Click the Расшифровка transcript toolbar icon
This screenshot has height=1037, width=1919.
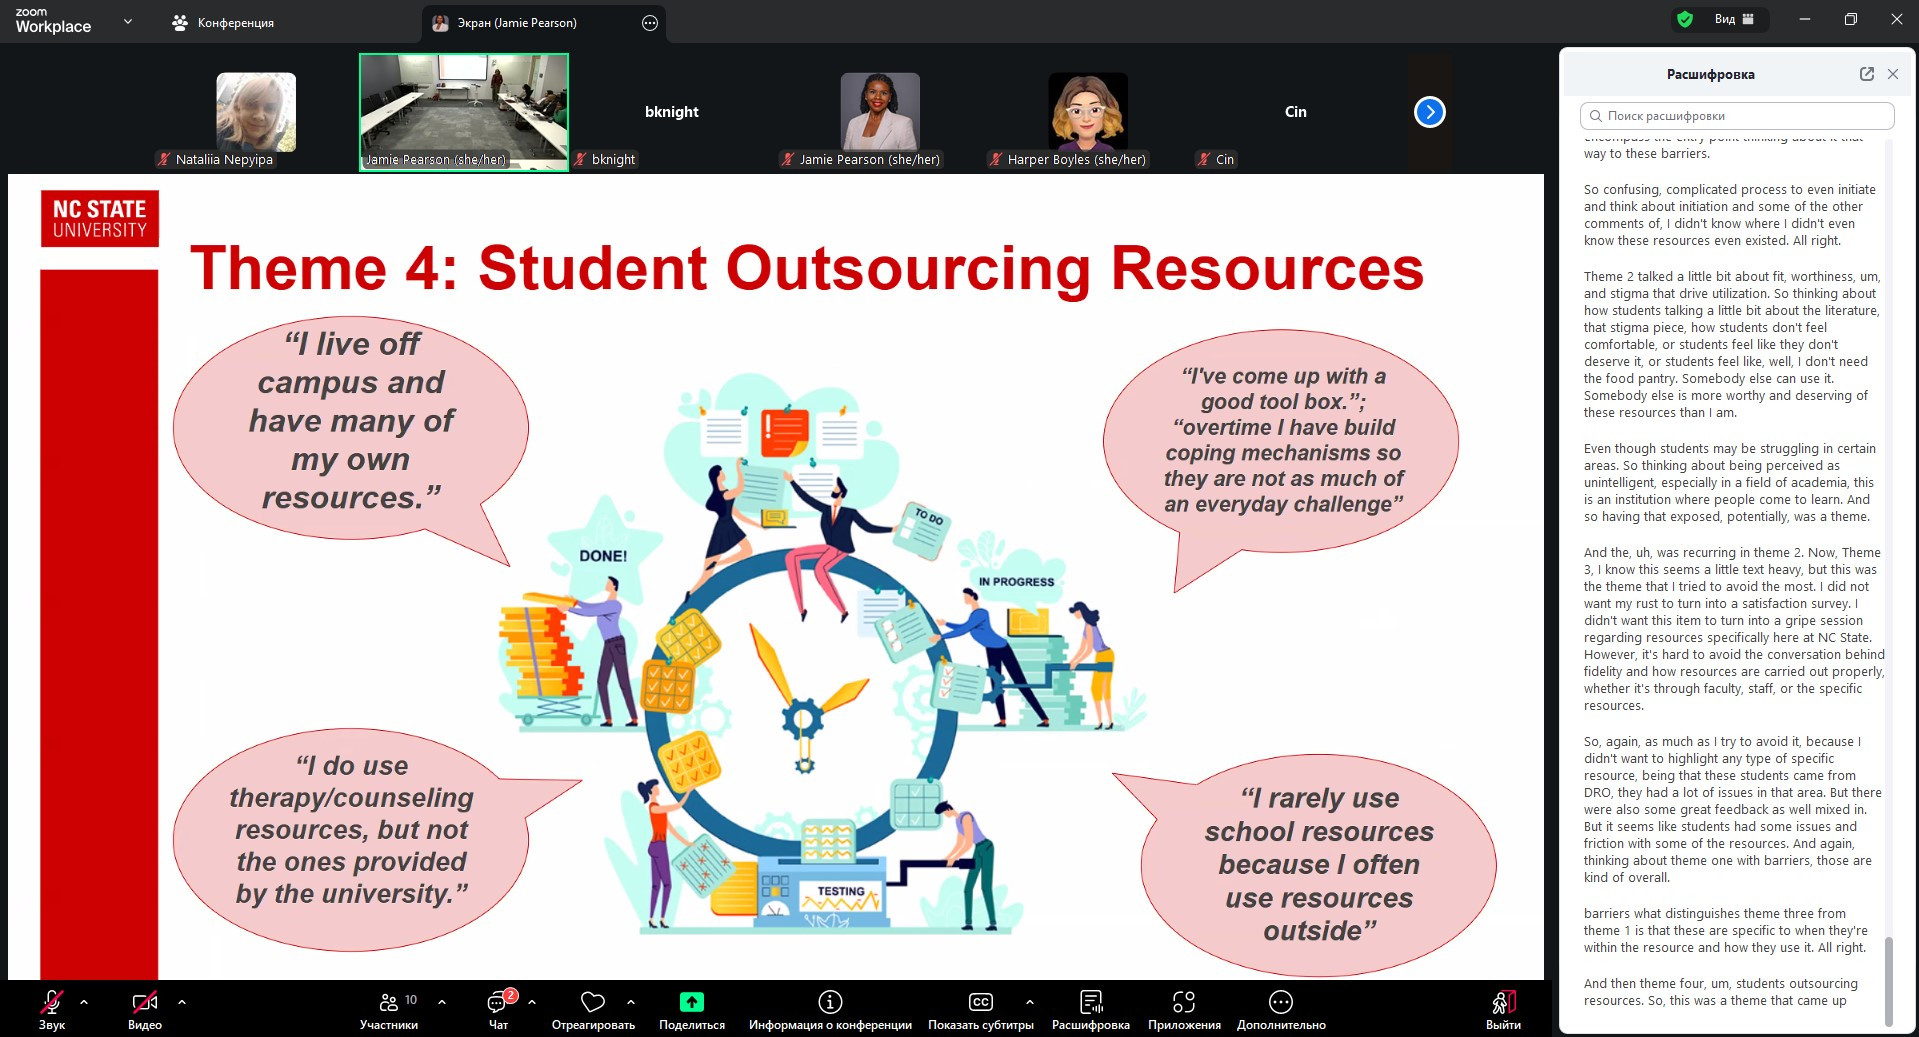click(1090, 1003)
